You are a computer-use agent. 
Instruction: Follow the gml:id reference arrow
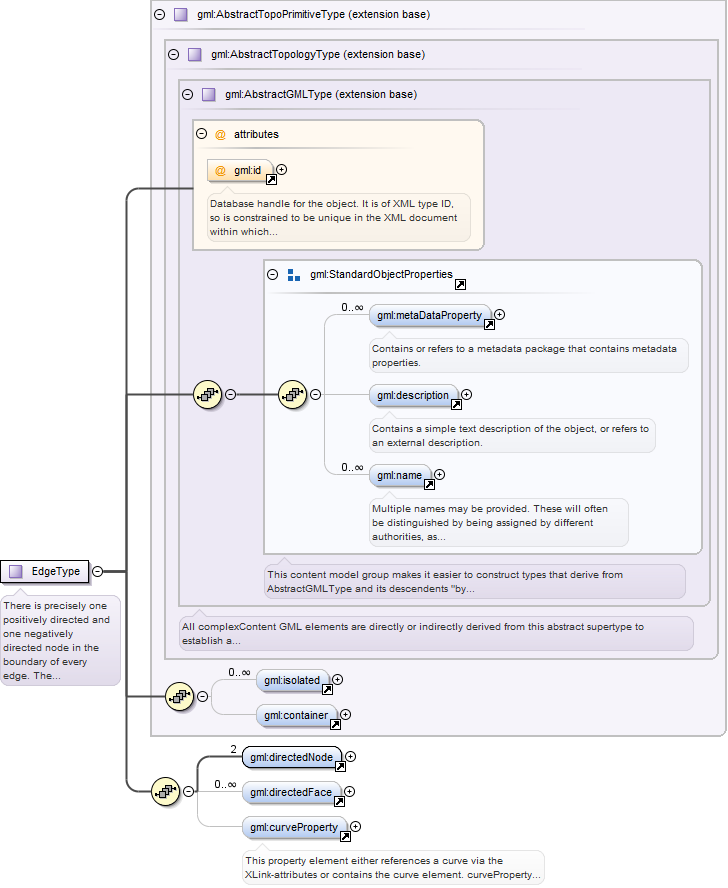coord(271,180)
